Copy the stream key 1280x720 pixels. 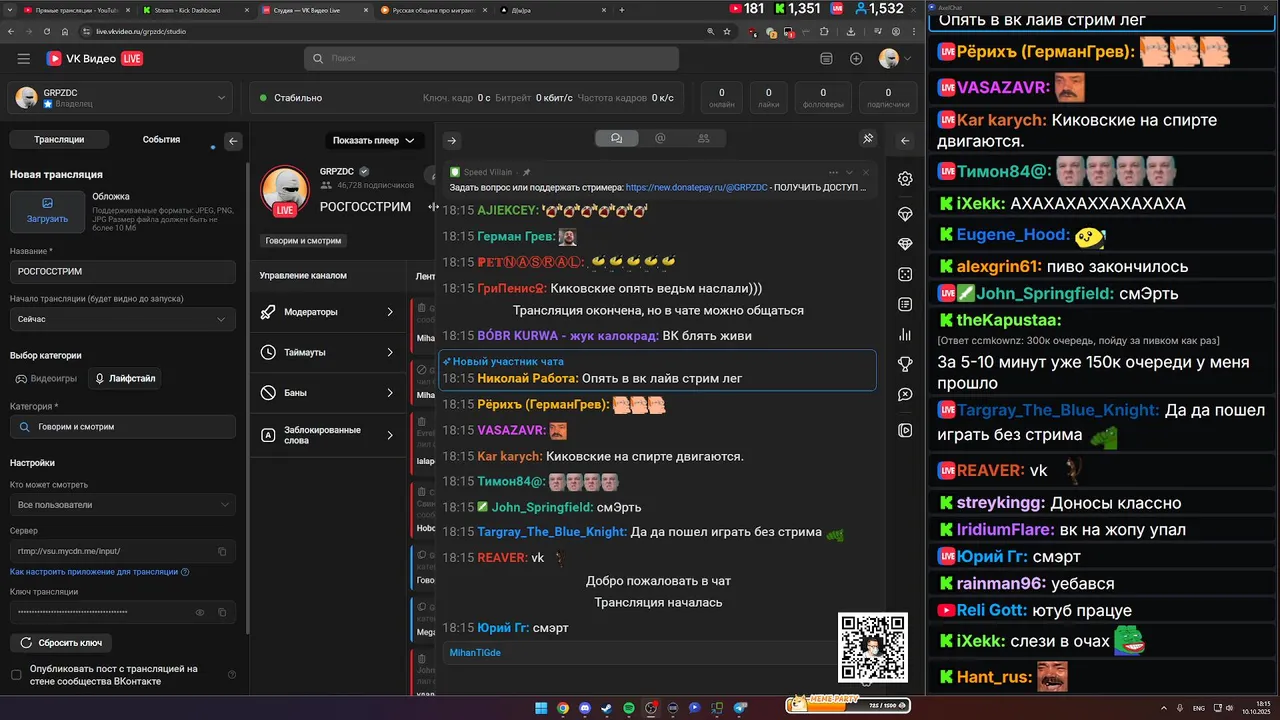[222, 612]
